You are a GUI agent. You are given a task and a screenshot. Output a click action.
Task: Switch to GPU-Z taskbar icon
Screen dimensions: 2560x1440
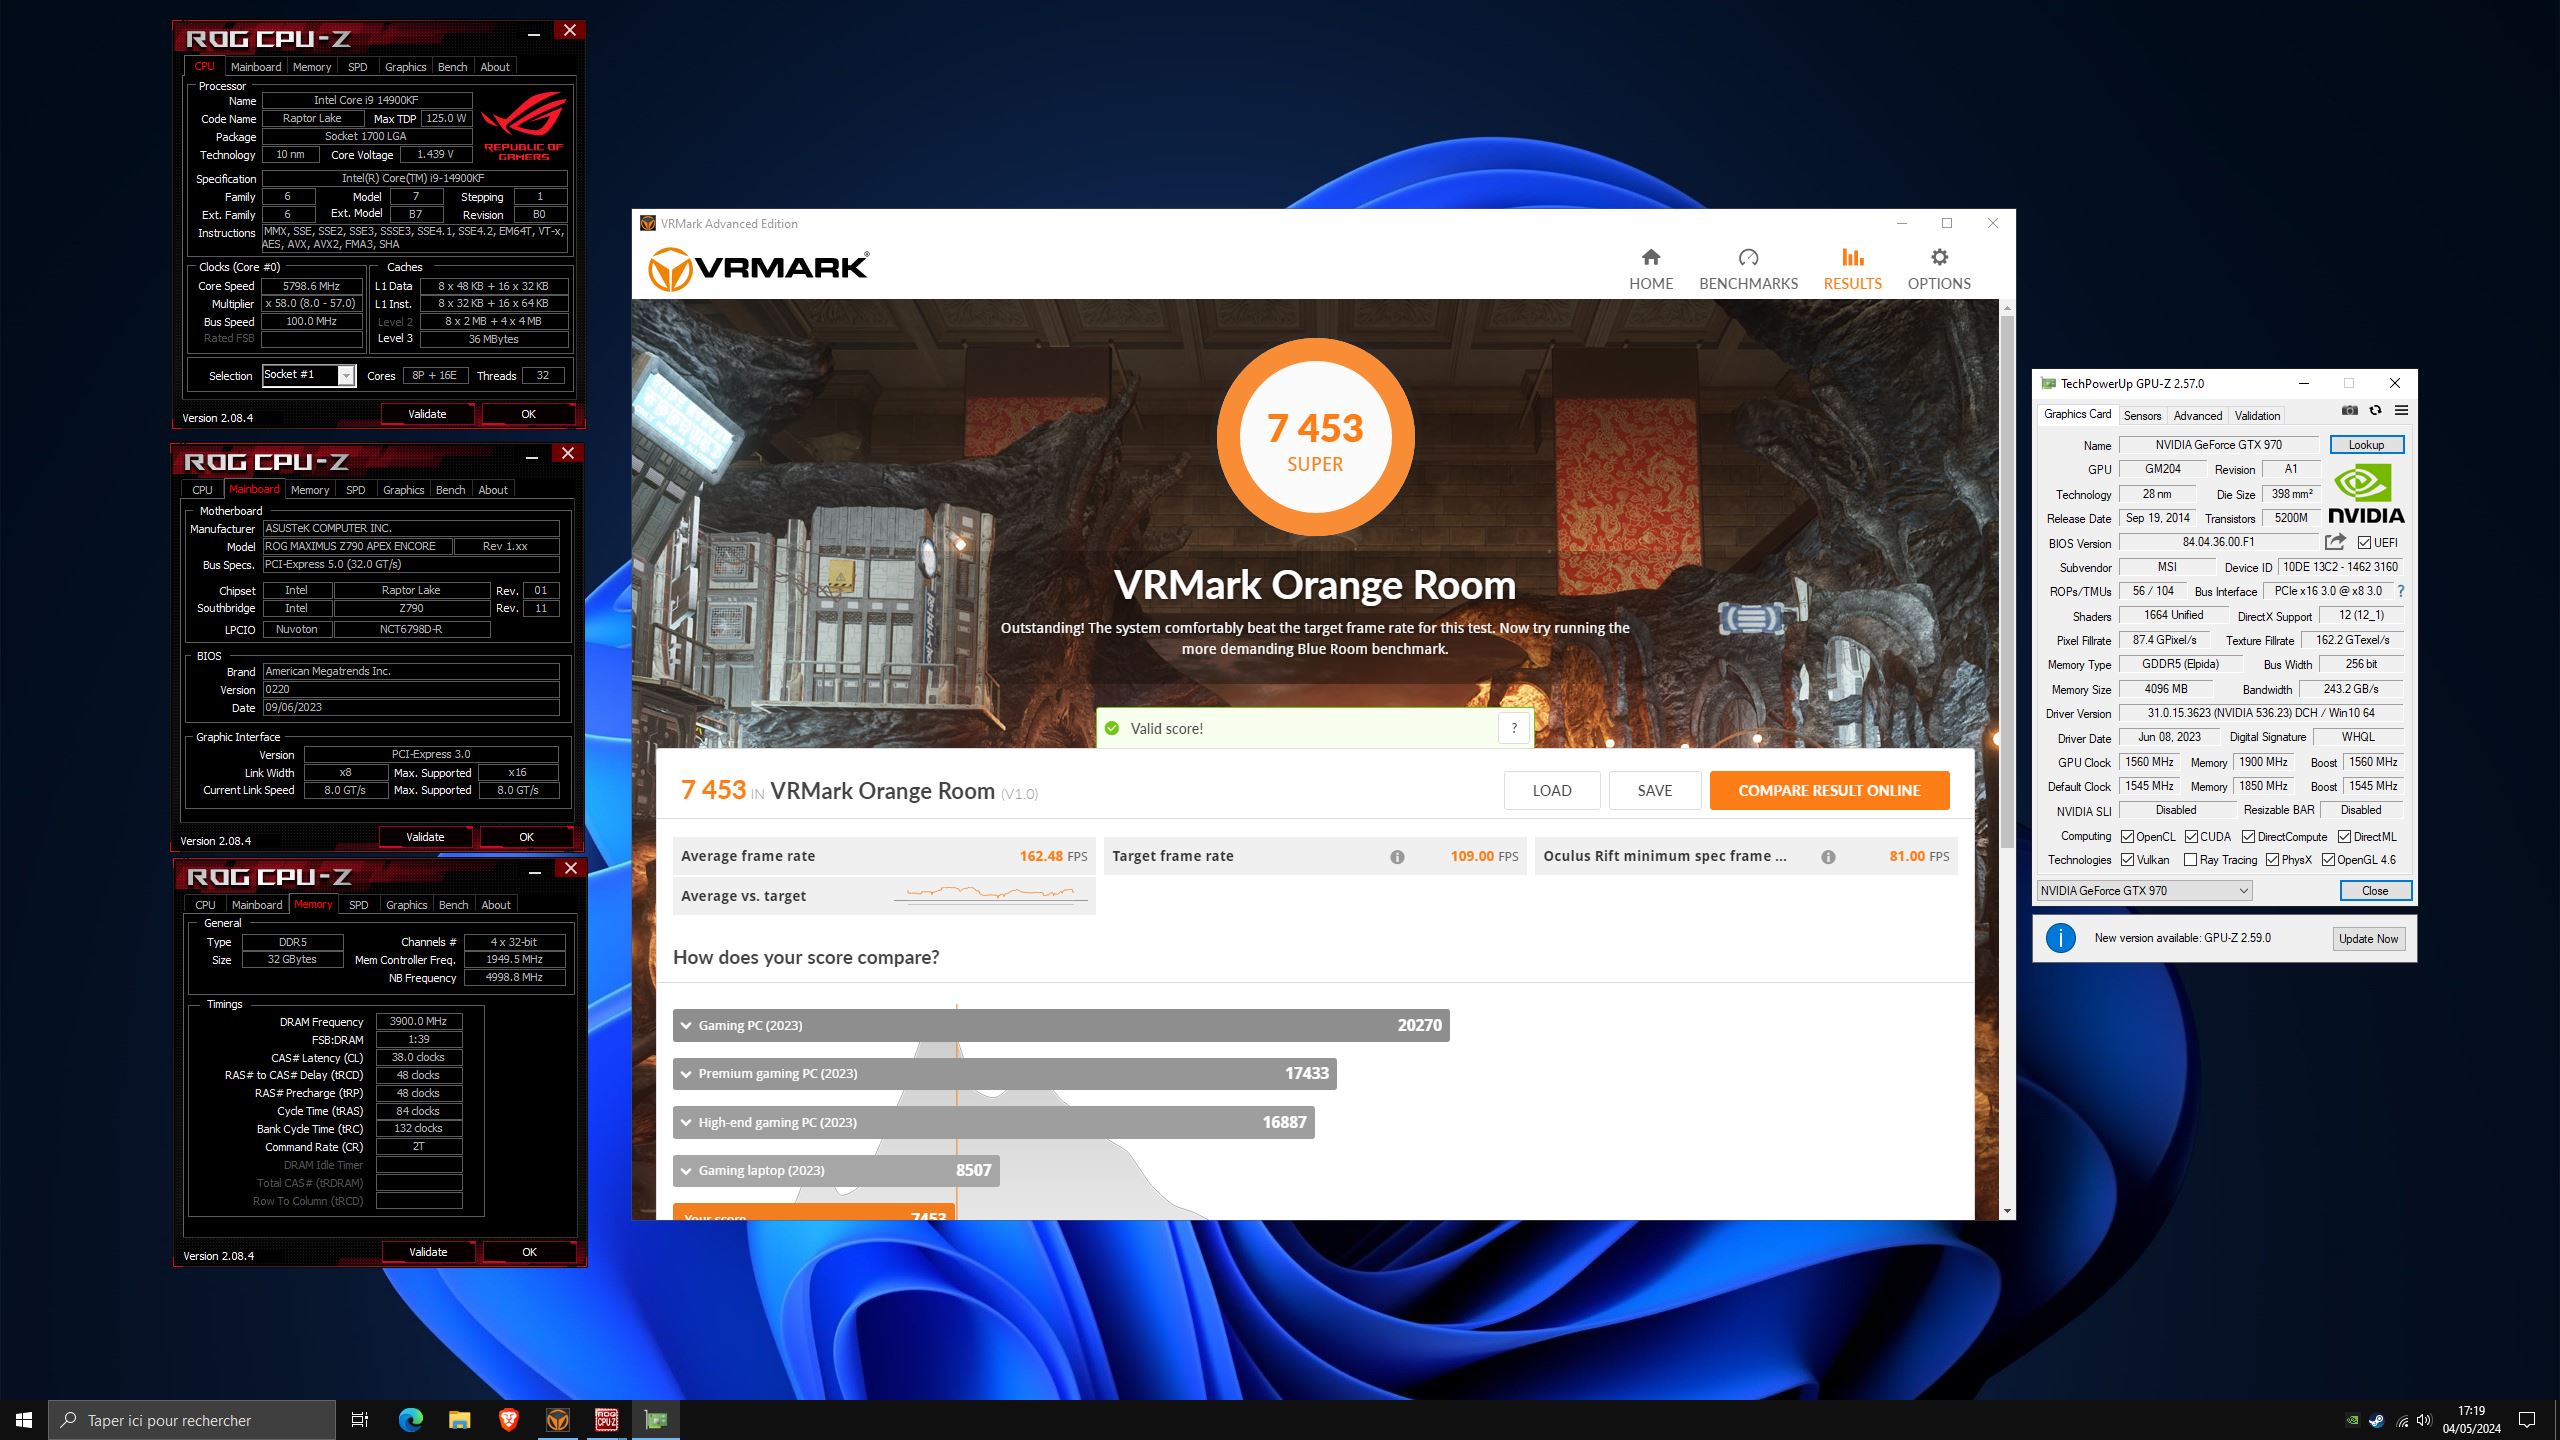656,1420
